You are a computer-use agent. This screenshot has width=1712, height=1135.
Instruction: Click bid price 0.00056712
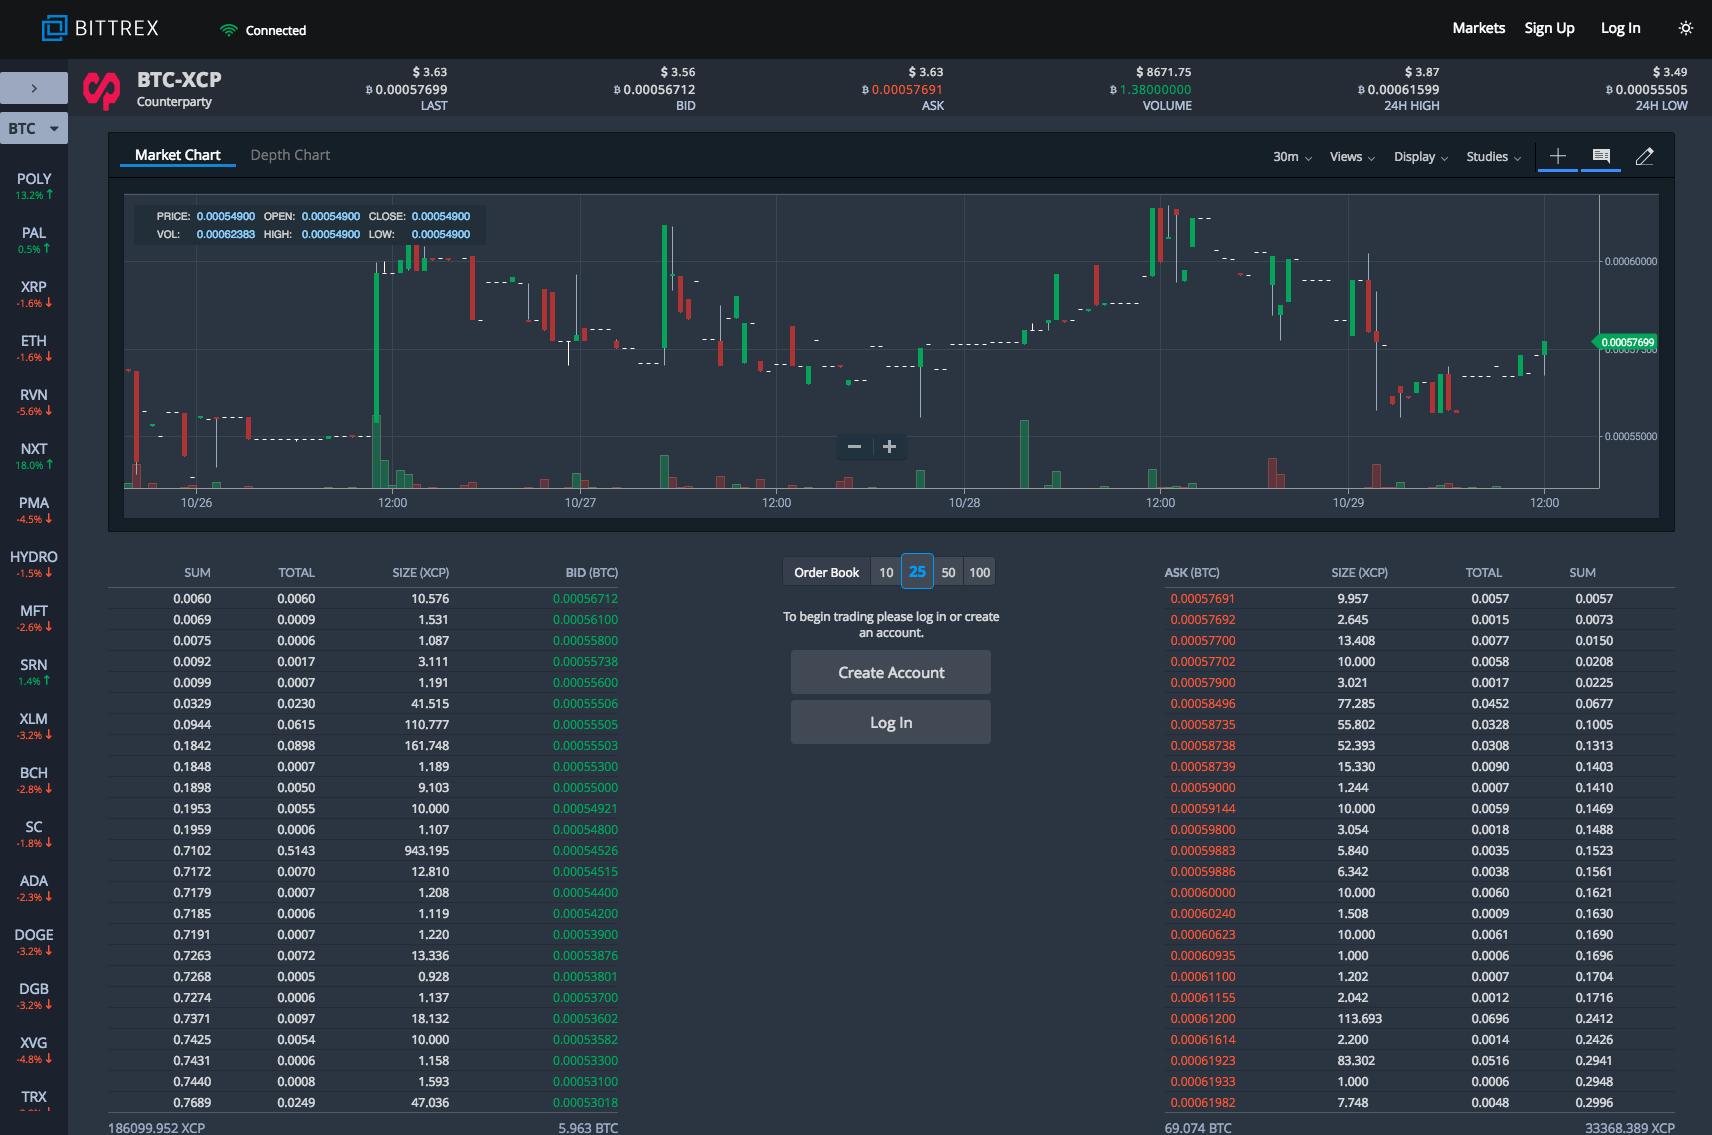[x=585, y=599]
